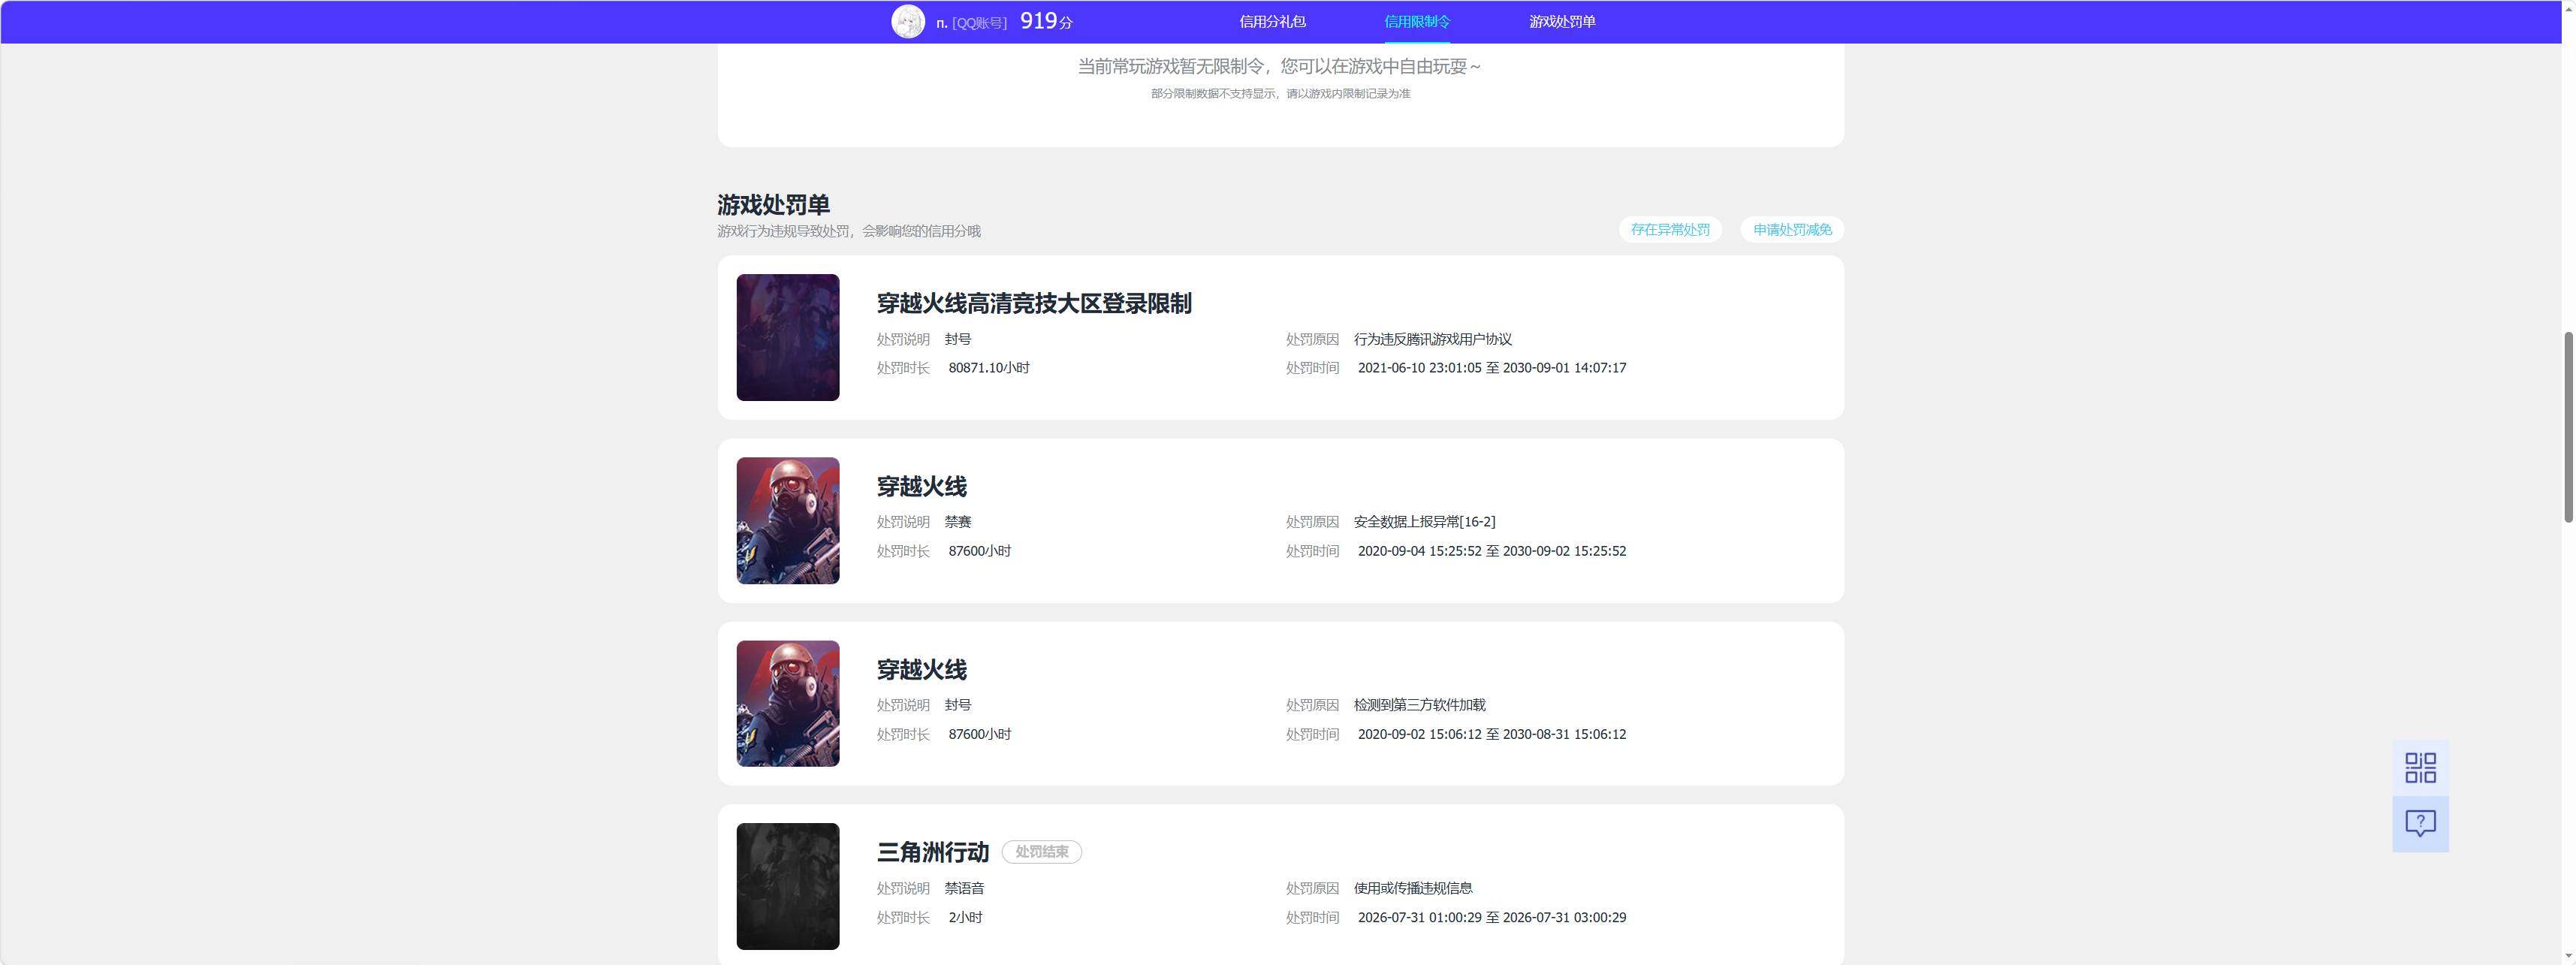Click the user avatar in the header
This screenshot has width=2576, height=965.
coord(908,21)
